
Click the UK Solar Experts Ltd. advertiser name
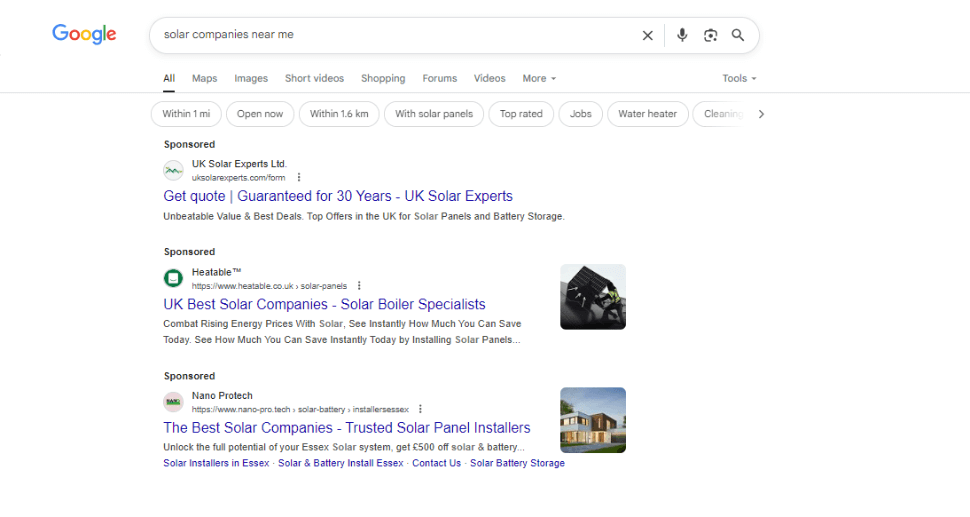click(239, 164)
